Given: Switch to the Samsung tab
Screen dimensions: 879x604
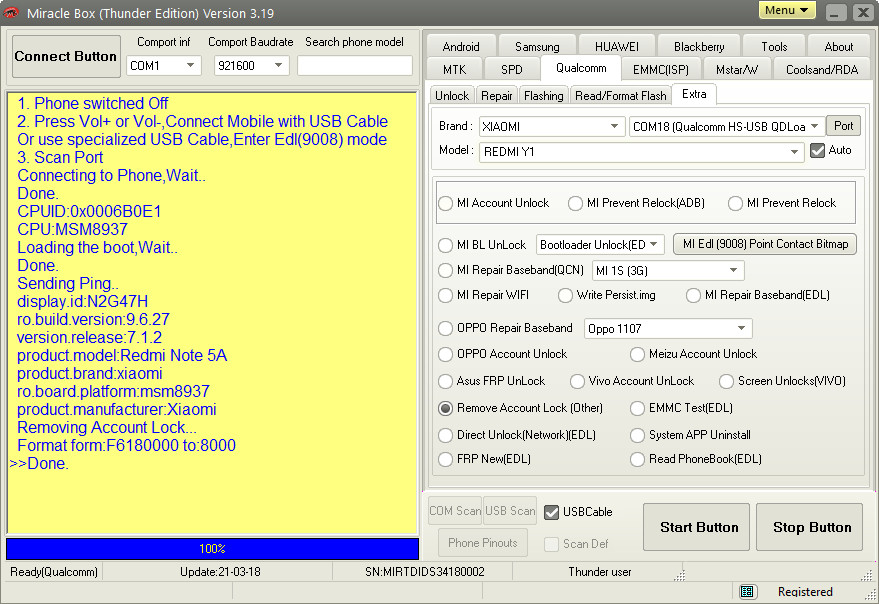Looking at the screenshot, I should click(x=537, y=47).
